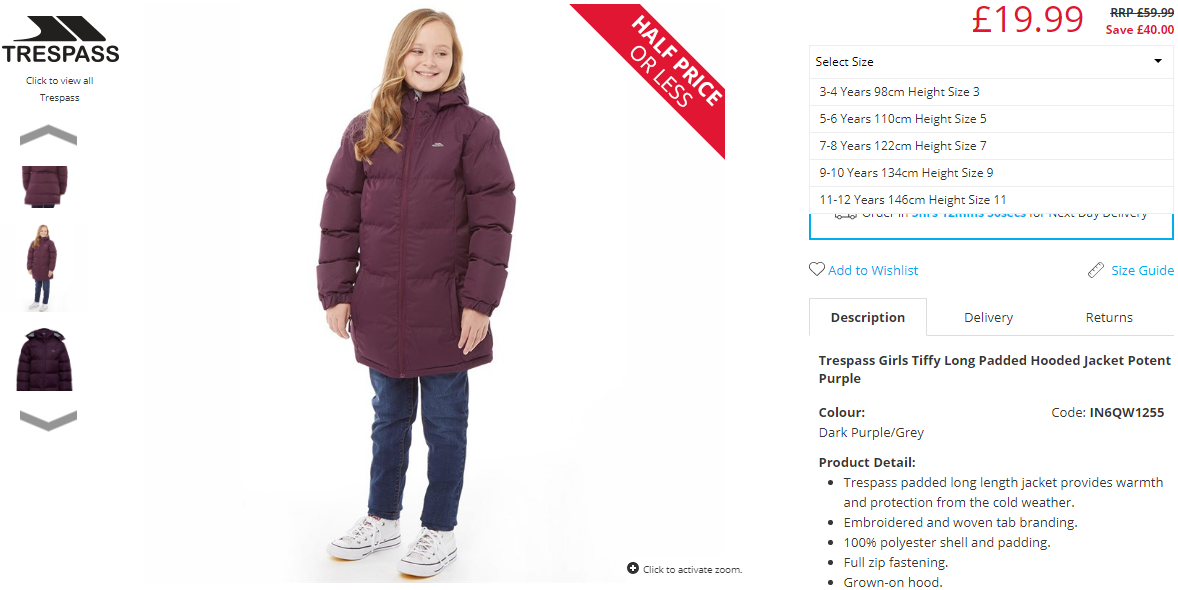Click the Add to Wishlist link
The width and height of the screenshot is (1178, 590).
point(873,270)
